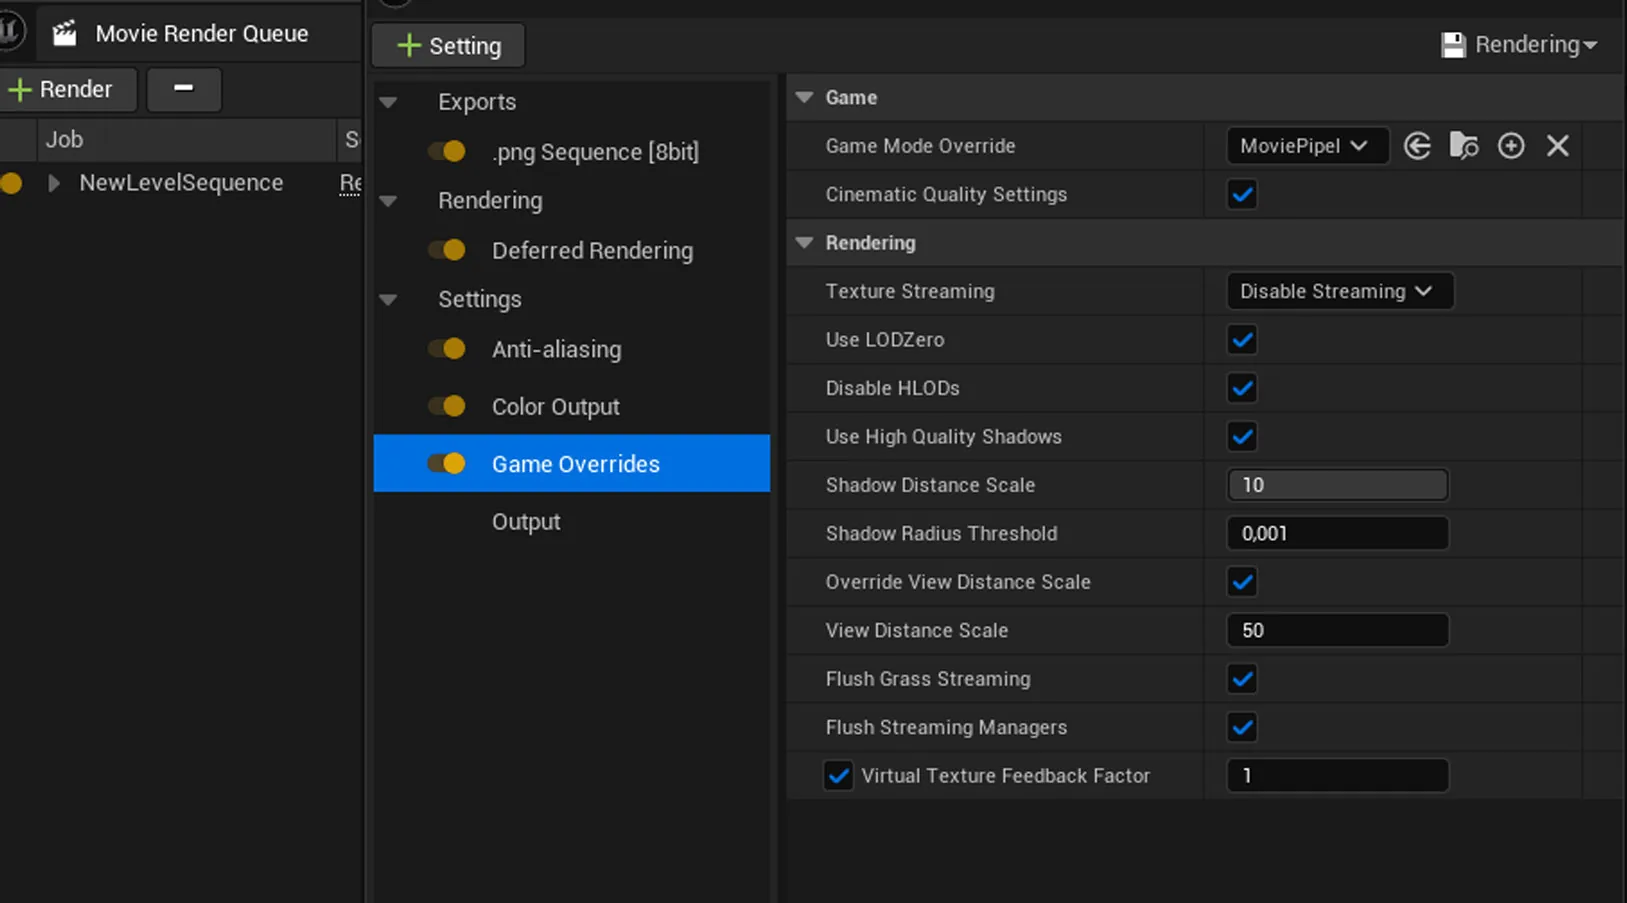Toggle the Game Overrides setting switch

tap(447, 463)
